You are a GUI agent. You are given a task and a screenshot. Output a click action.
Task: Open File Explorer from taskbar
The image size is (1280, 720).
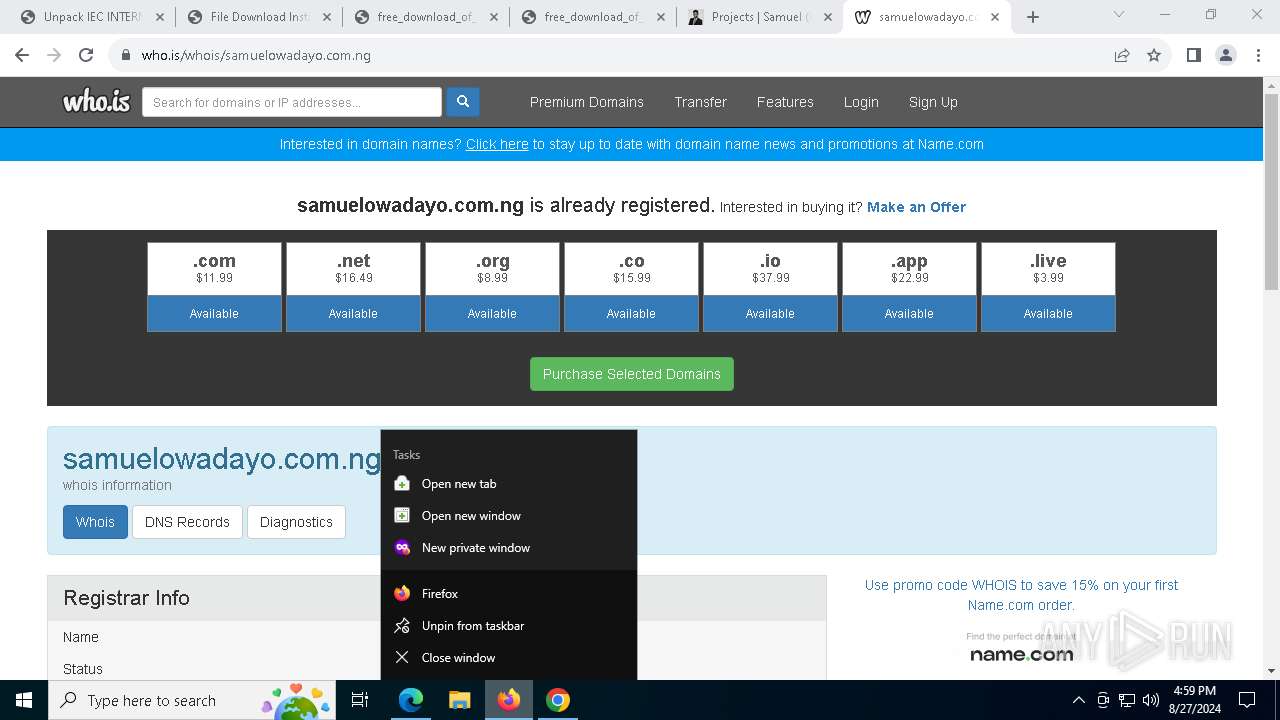click(459, 700)
